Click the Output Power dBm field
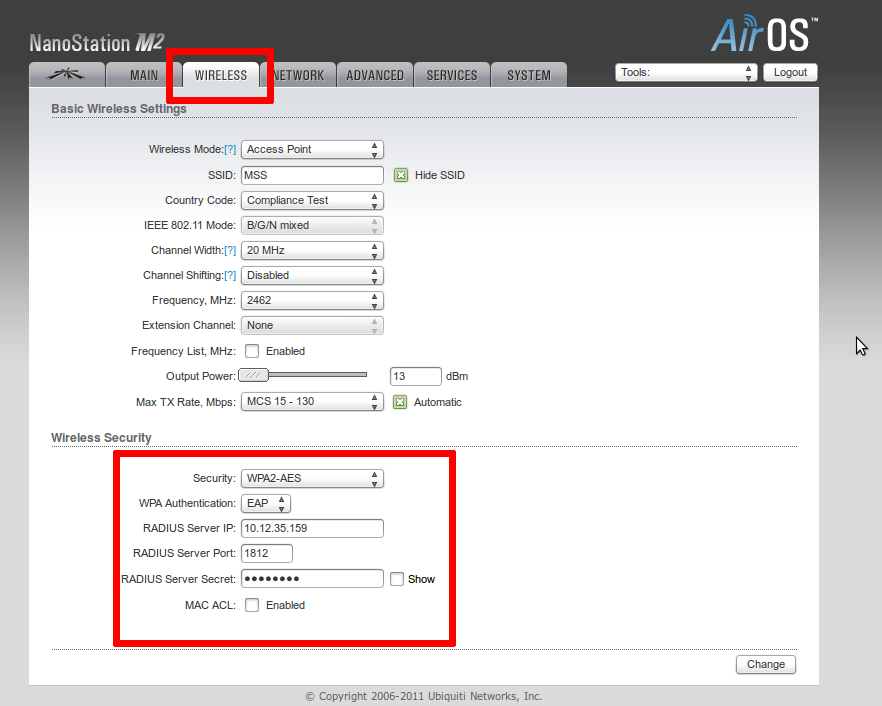The image size is (882, 706). (x=416, y=376)
